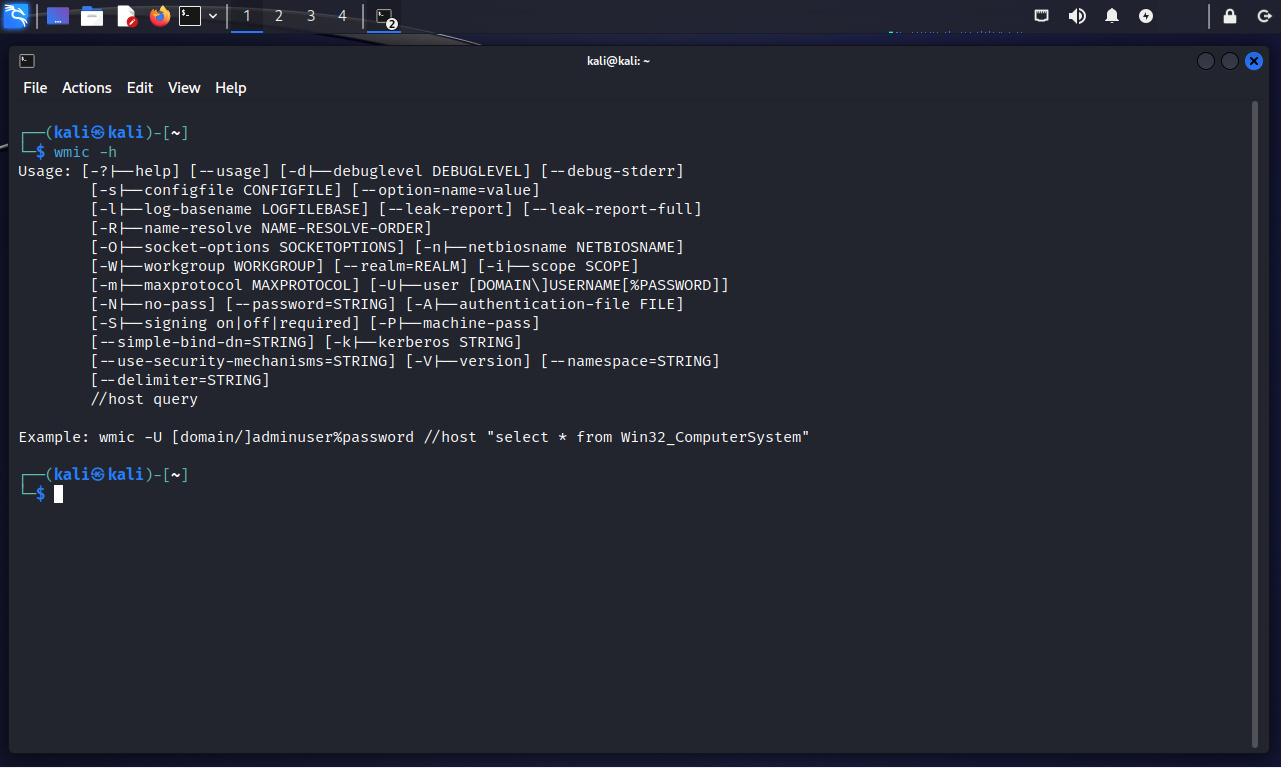1281x768 pixels.
Task: Click the terminal window taskbar button
Action: (x=384, y=16)
